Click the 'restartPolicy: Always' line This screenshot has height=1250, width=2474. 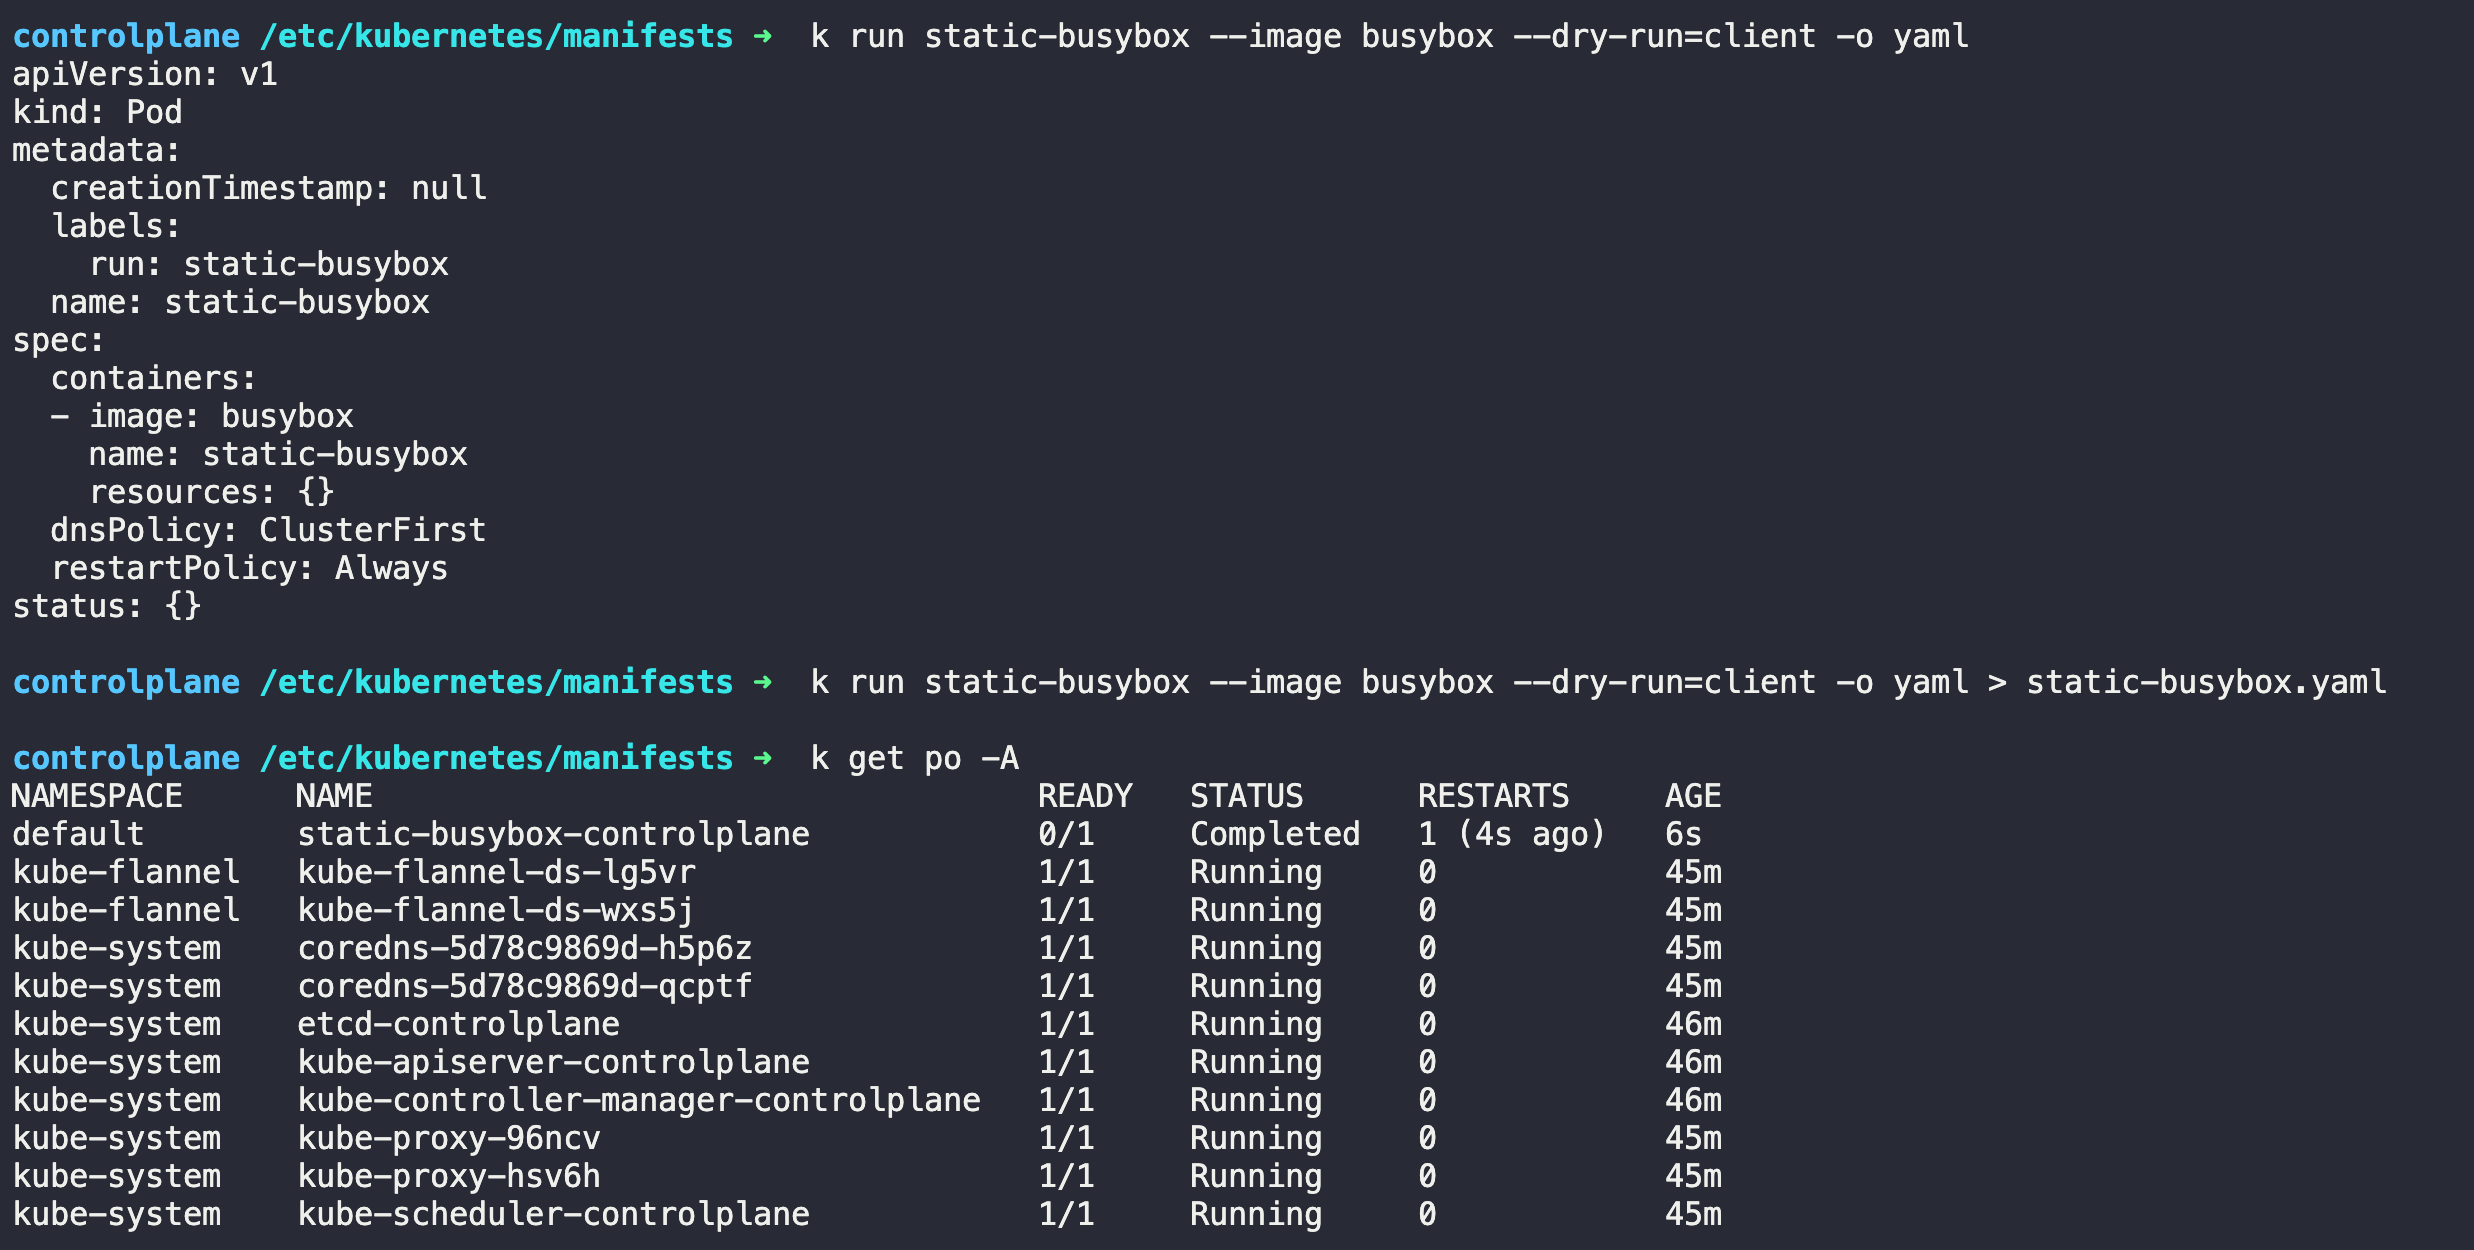tap(249, 568)
